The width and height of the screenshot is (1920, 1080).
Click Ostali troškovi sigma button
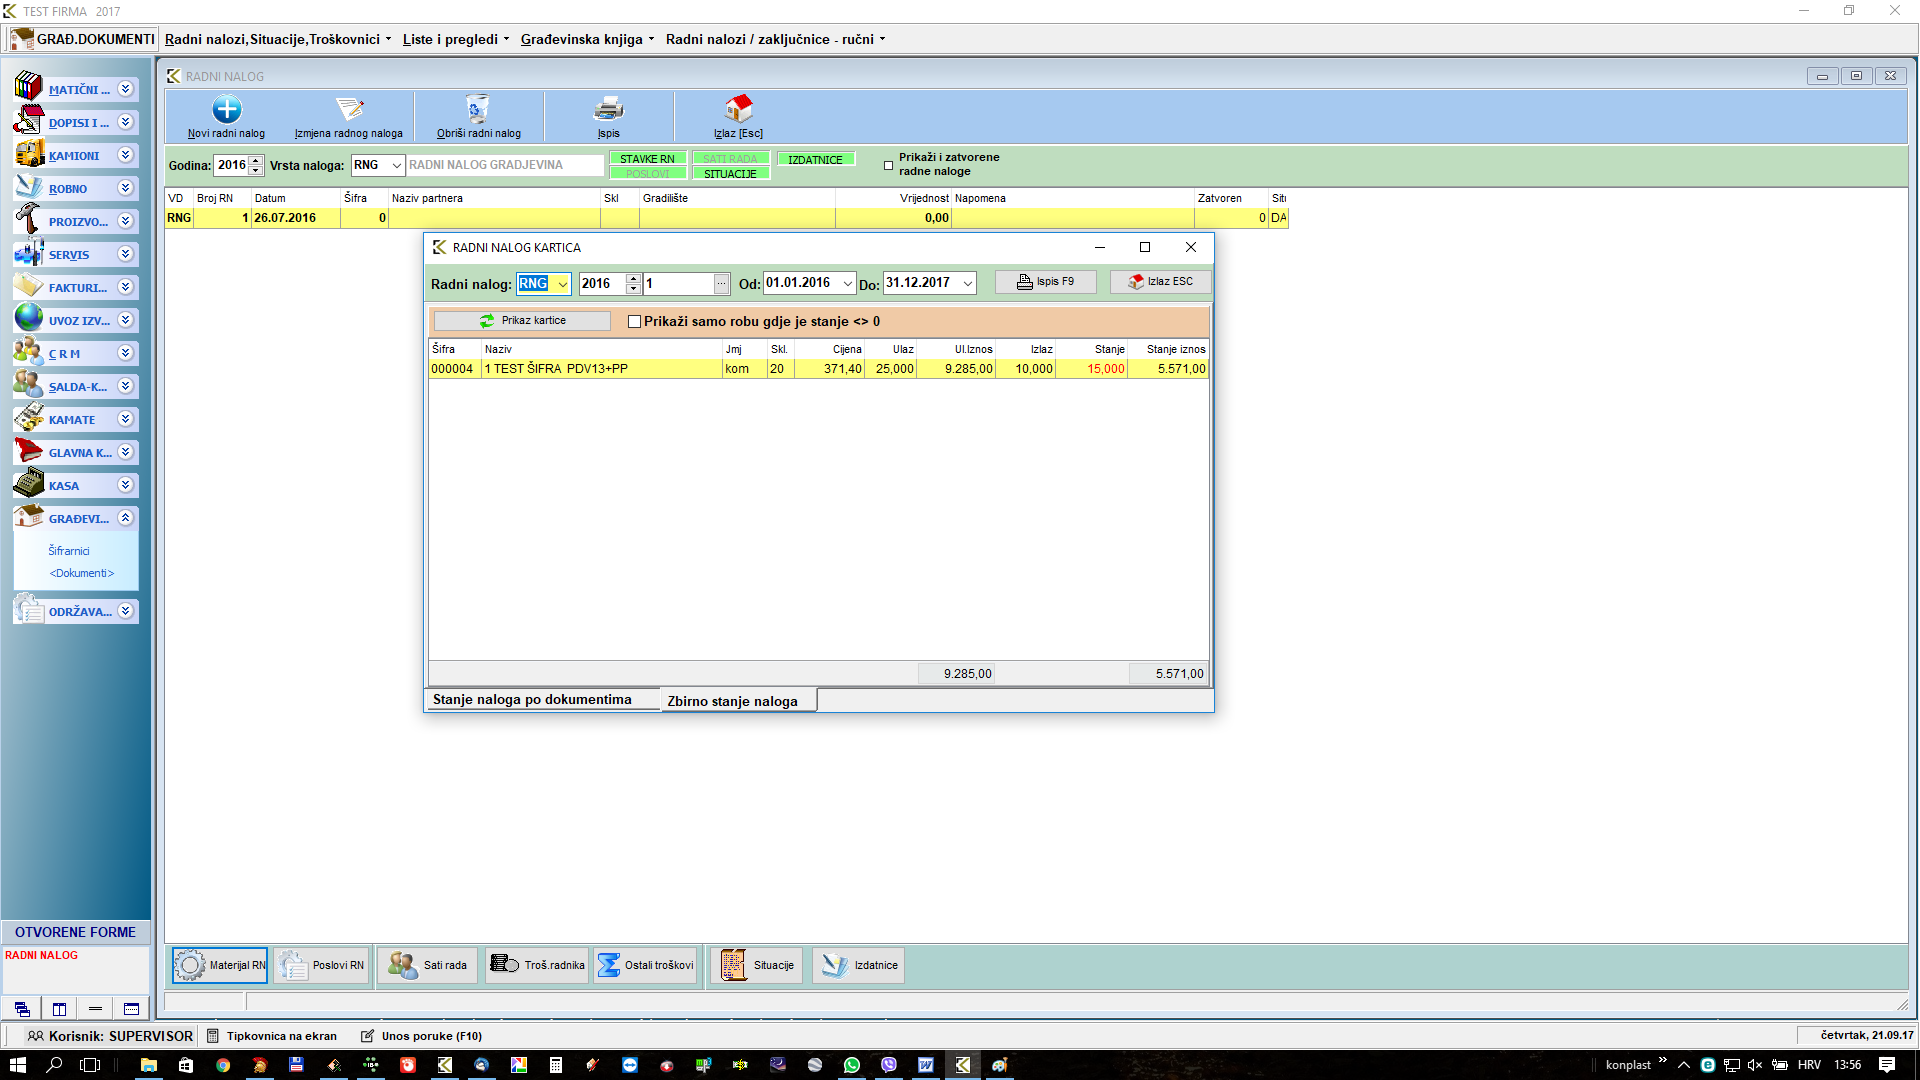646,965
